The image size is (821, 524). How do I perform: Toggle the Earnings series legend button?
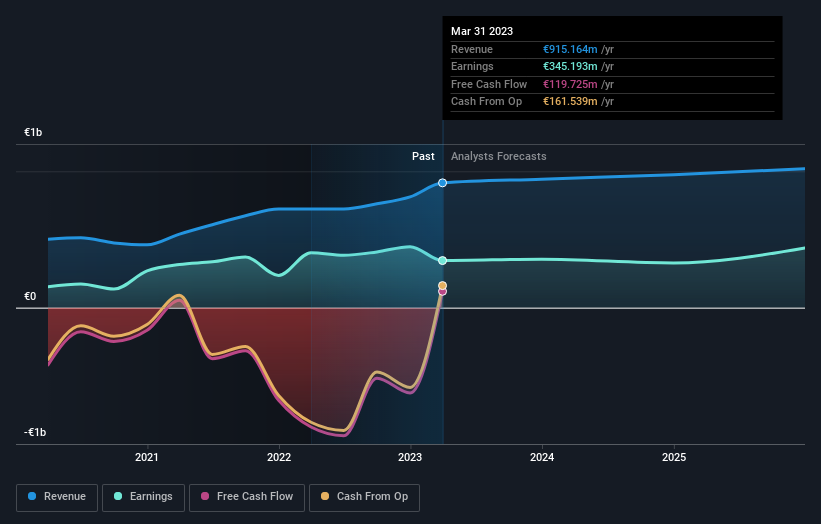pyautogui.click(x=143, y=497)
